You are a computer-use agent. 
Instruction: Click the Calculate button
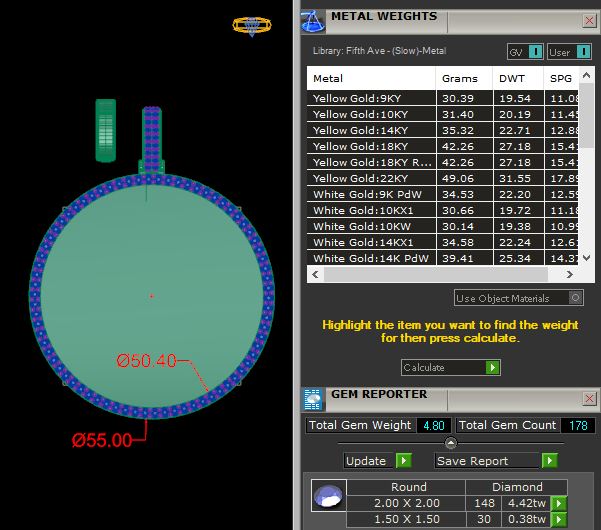click(450, 367)
